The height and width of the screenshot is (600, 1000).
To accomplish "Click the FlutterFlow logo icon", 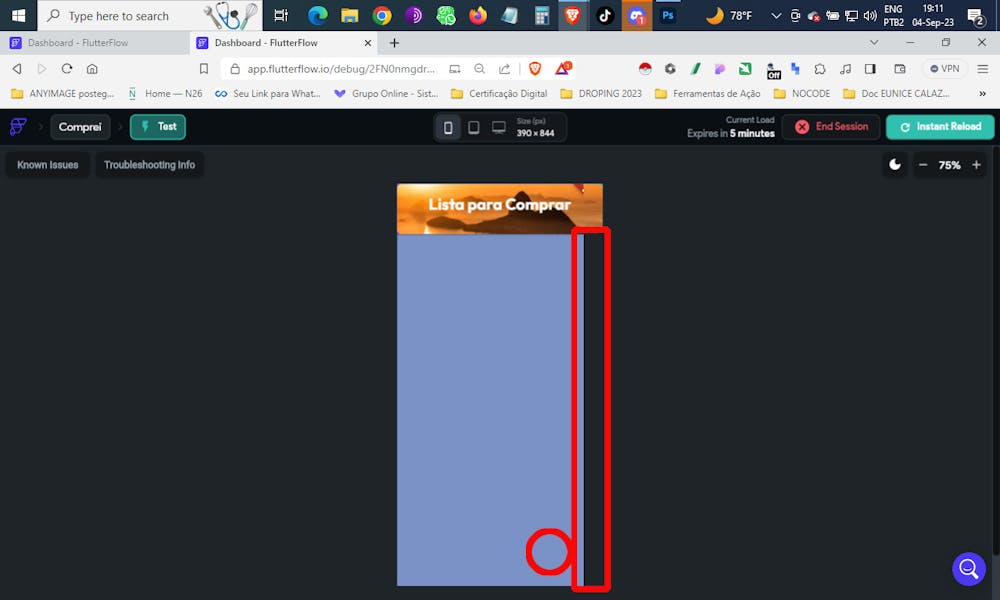I will [x=17, y=127].
